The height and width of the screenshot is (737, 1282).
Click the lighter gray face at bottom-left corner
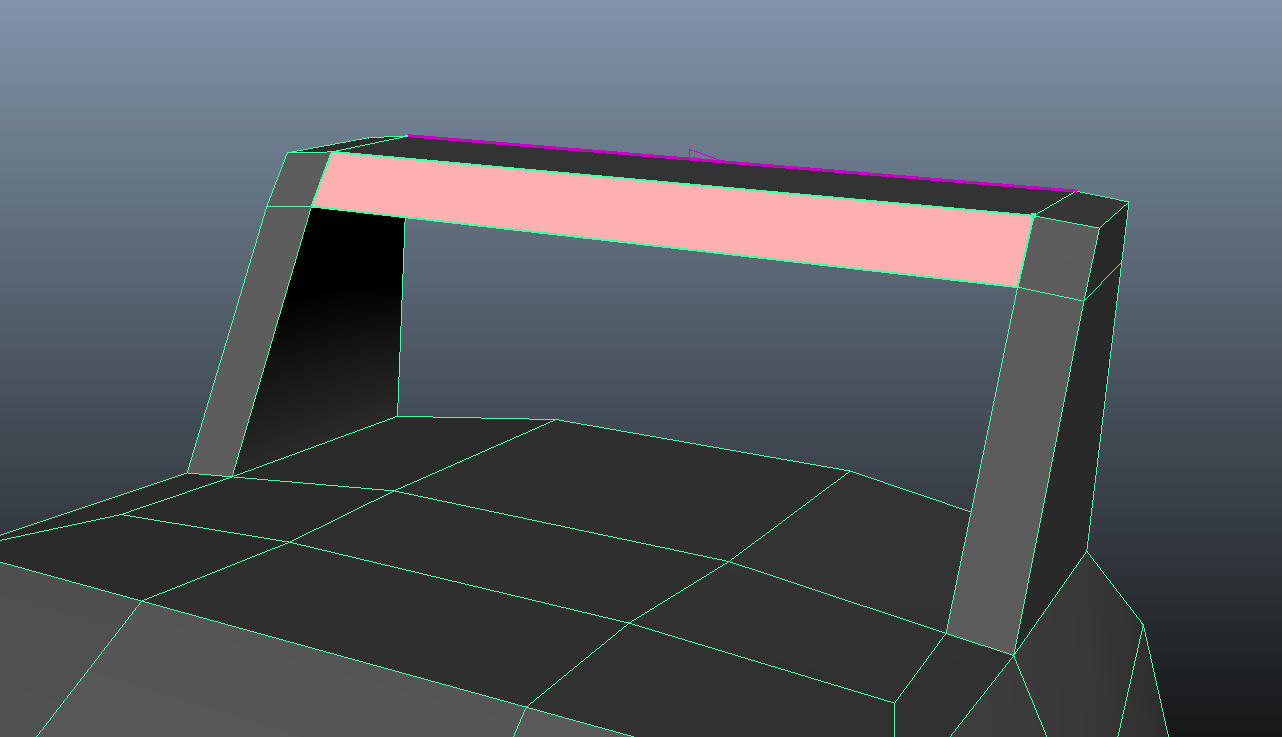click(x=60, y=660)
